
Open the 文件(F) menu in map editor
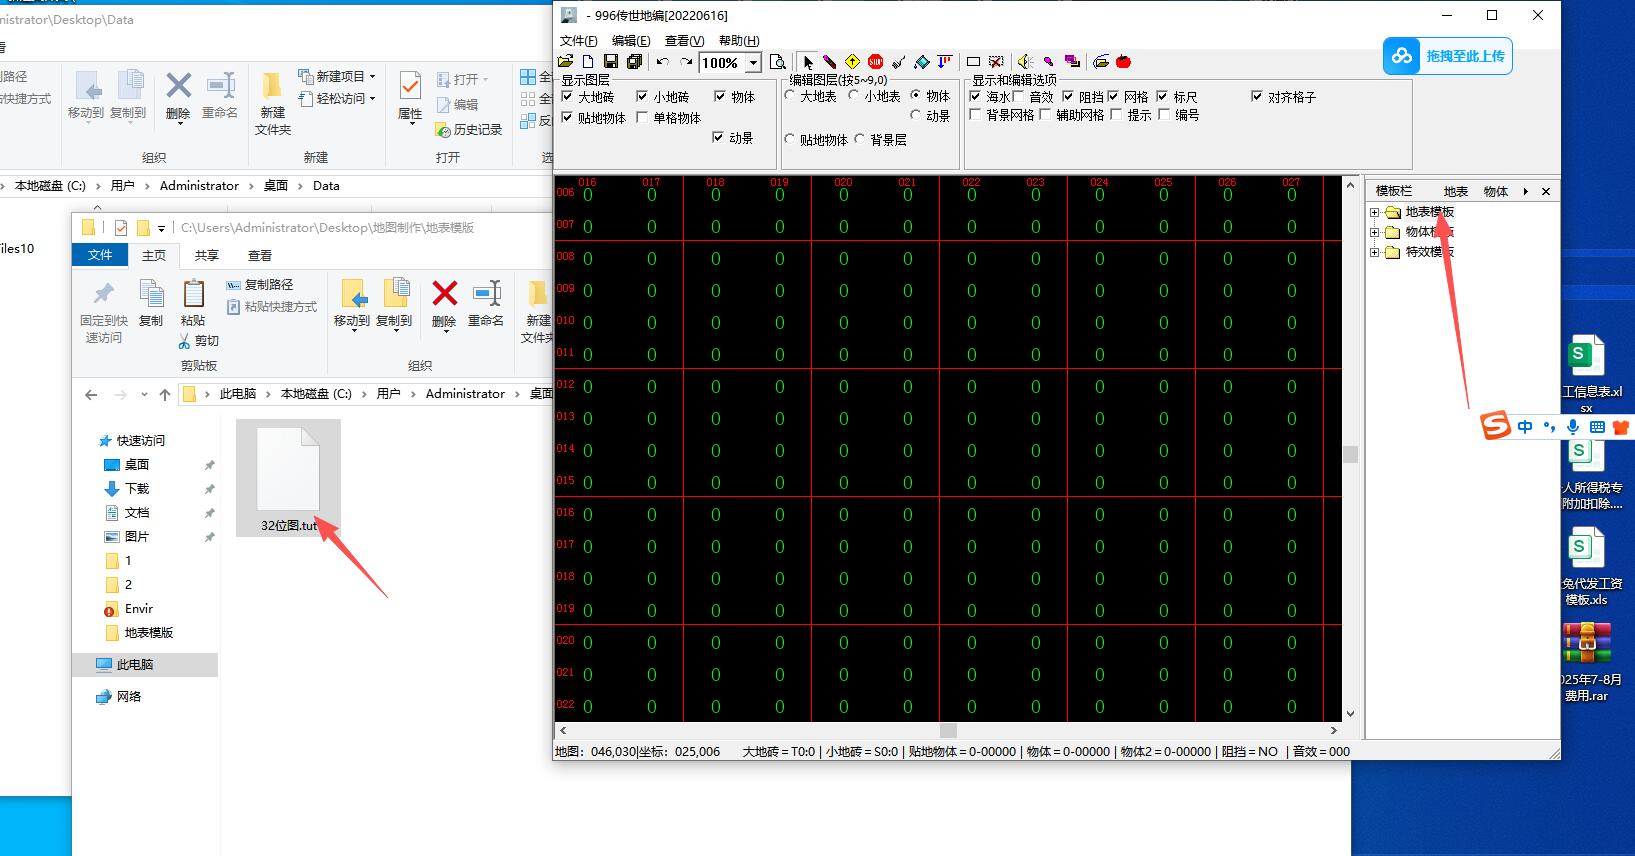coord(578,40)
